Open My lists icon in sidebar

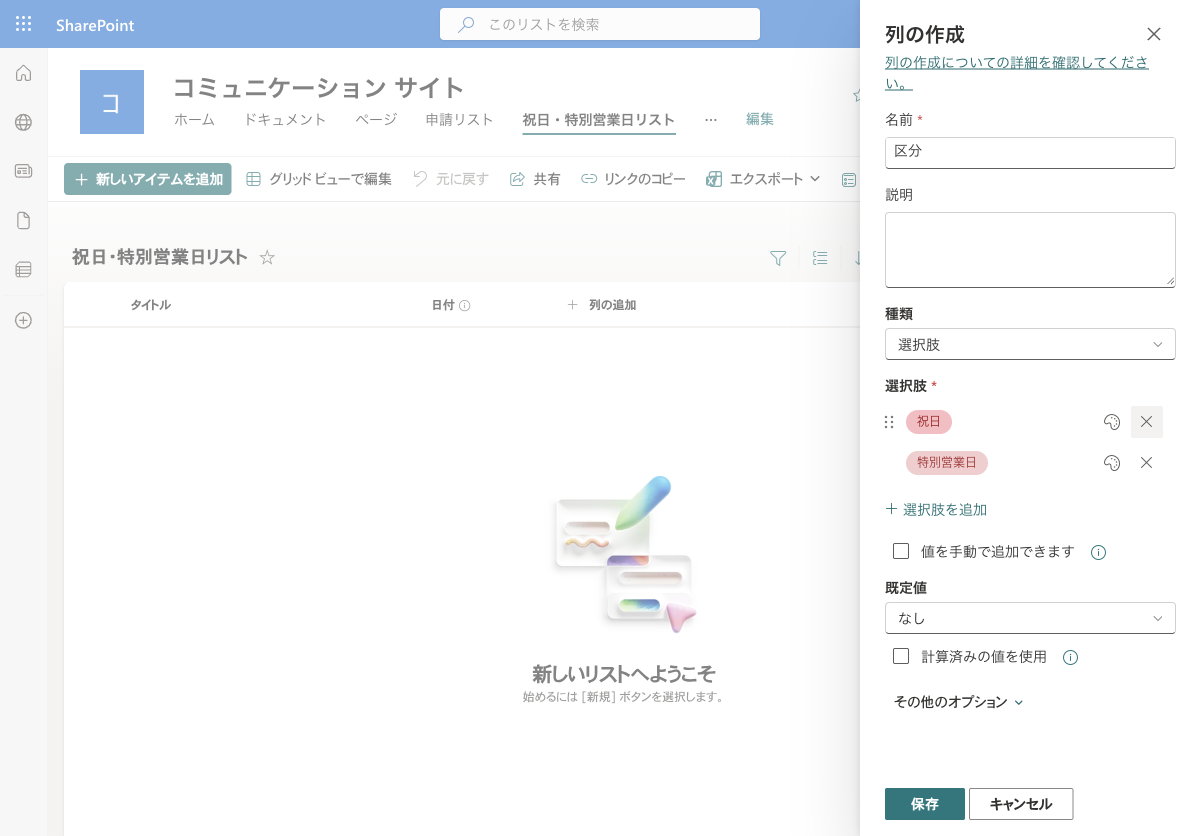[24, 270]
